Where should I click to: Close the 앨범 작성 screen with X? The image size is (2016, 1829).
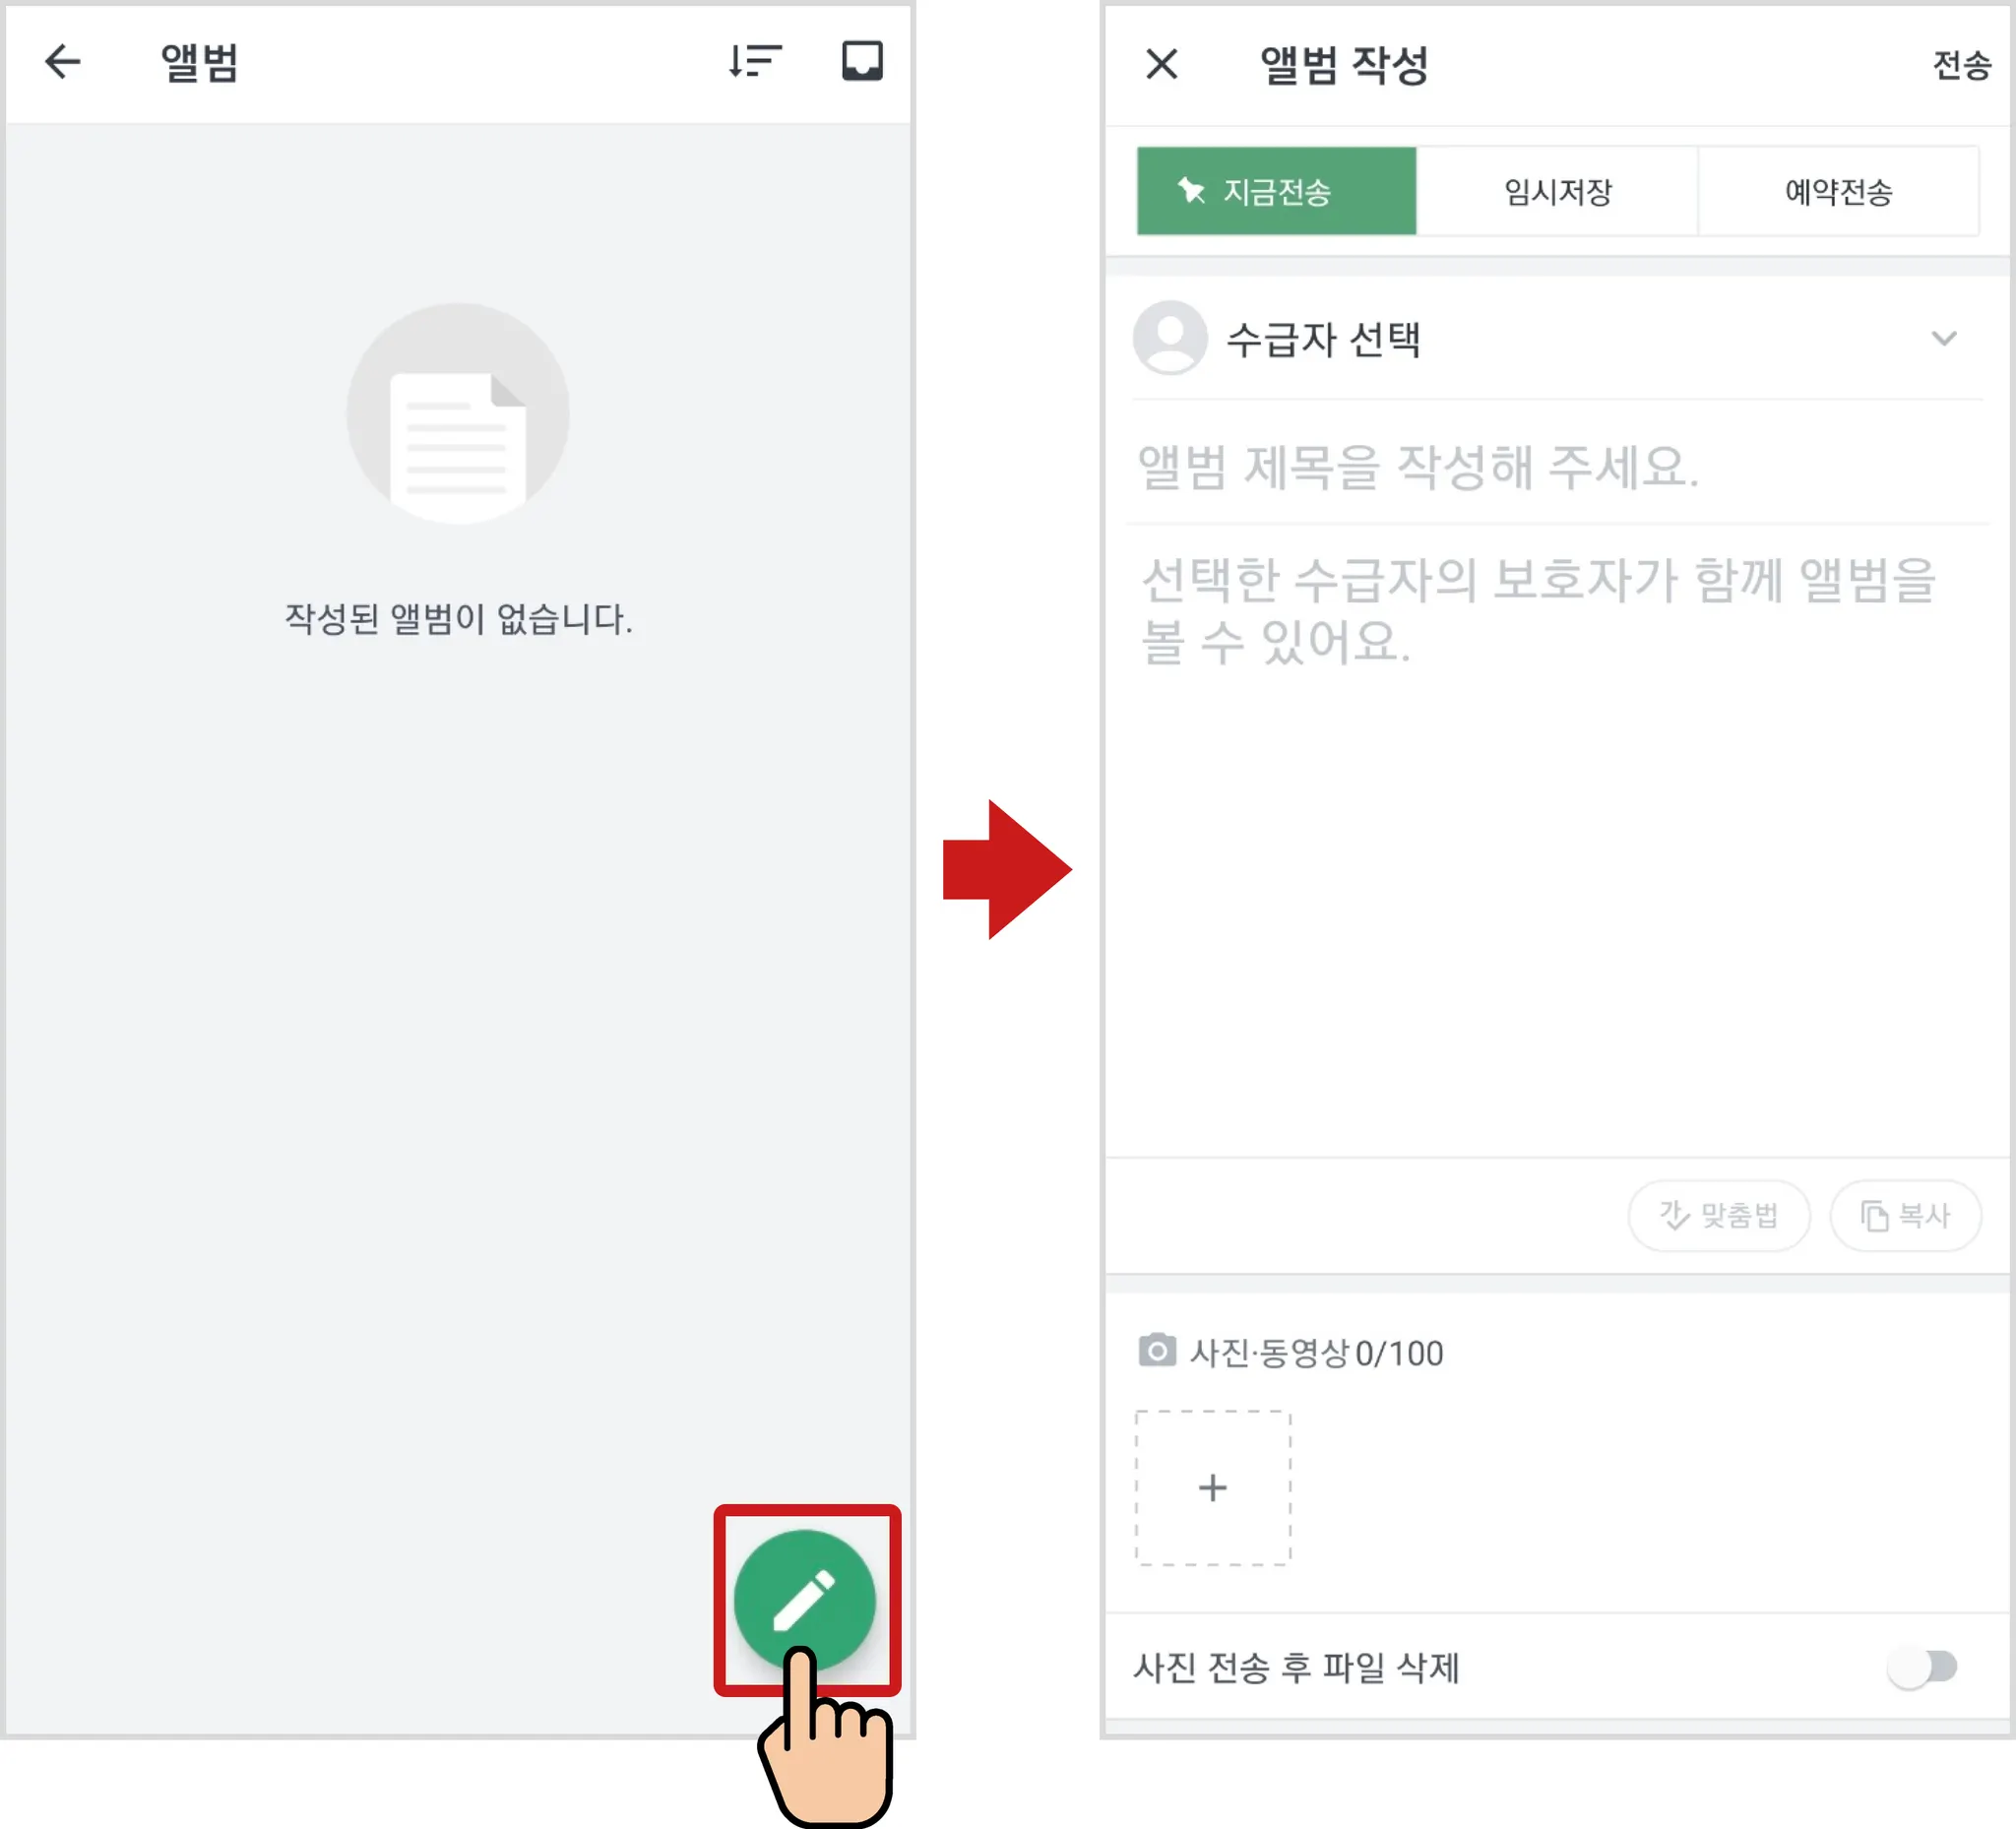1162,65
